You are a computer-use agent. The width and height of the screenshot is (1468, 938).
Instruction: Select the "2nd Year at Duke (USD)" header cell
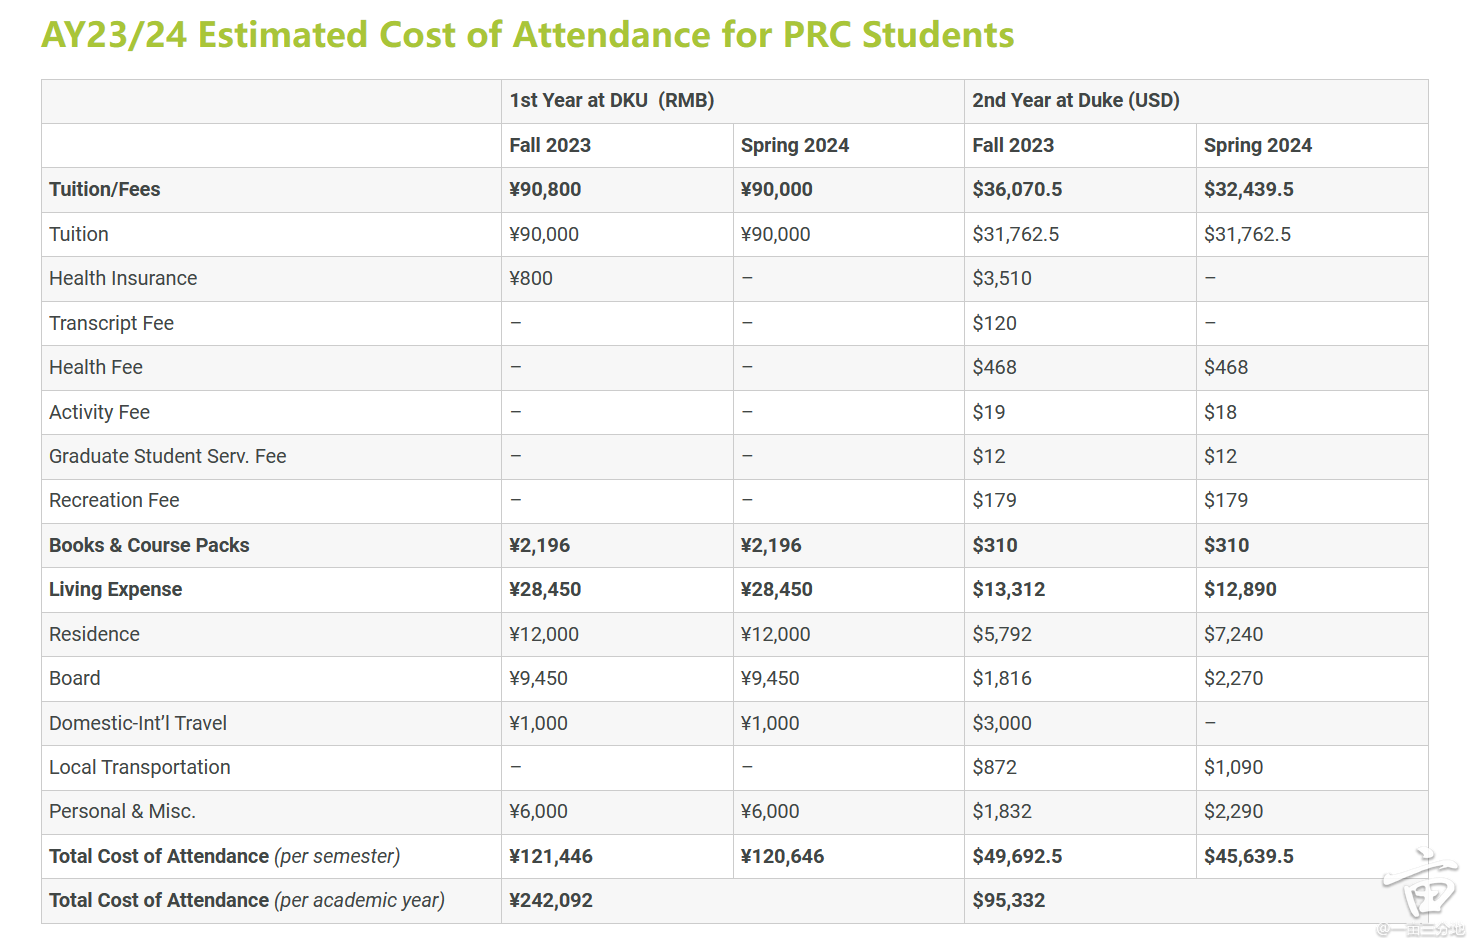point(1075,101)
